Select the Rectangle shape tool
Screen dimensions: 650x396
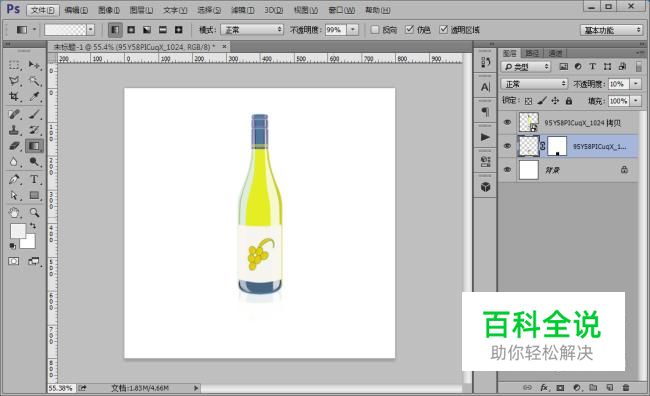pos(34,195)
